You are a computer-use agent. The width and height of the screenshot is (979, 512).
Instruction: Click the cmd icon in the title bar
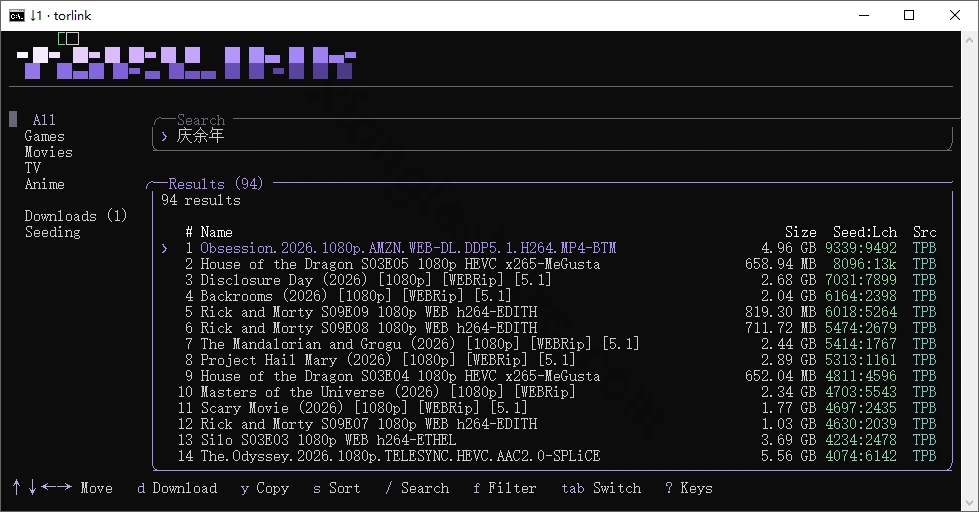coord(17,16)
